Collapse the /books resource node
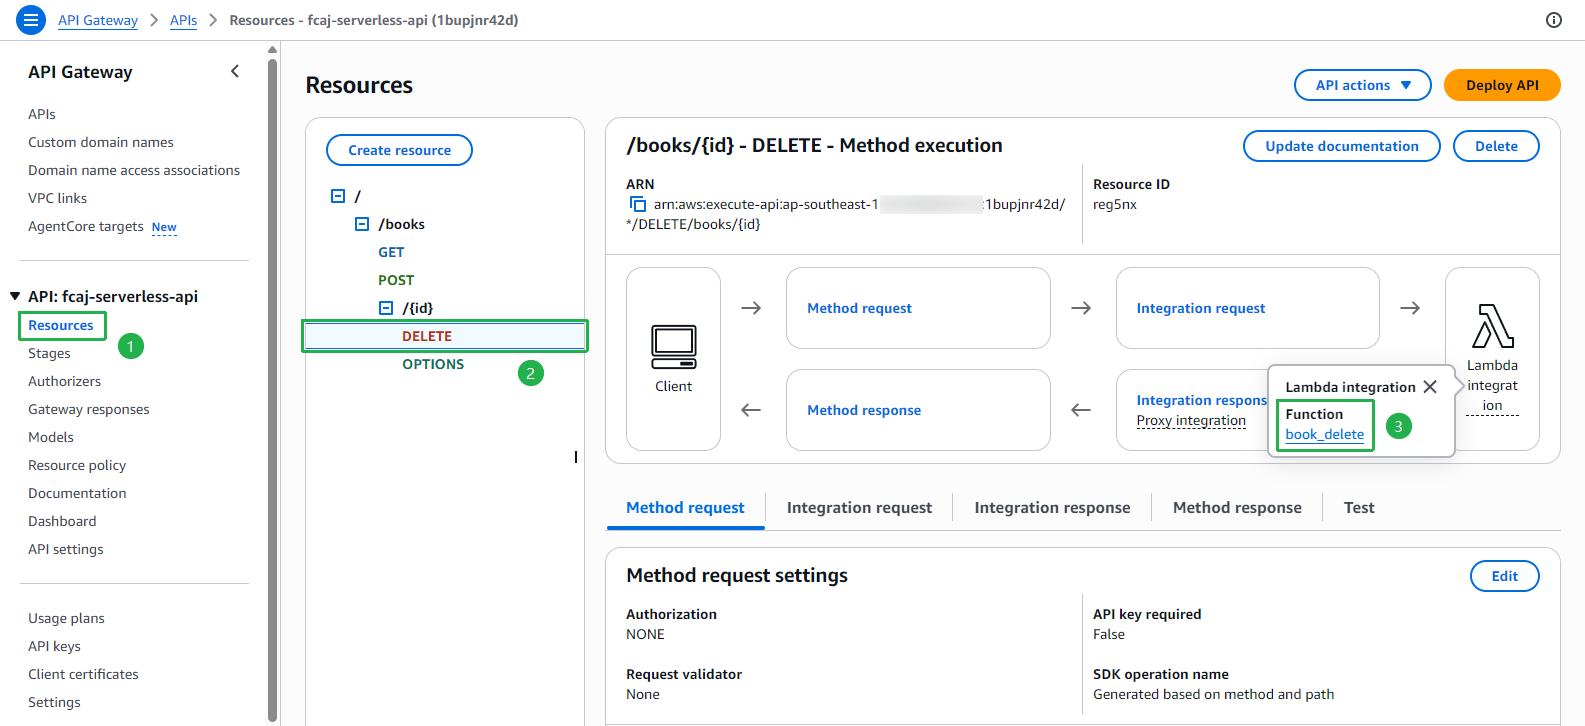 (x=362, y=224)
